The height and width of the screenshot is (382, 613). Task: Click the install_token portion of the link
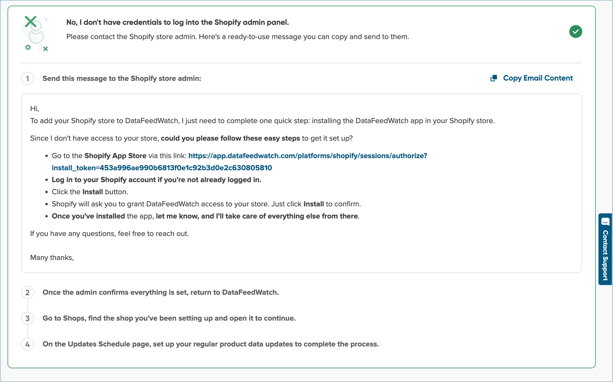[x=162, y=168]
